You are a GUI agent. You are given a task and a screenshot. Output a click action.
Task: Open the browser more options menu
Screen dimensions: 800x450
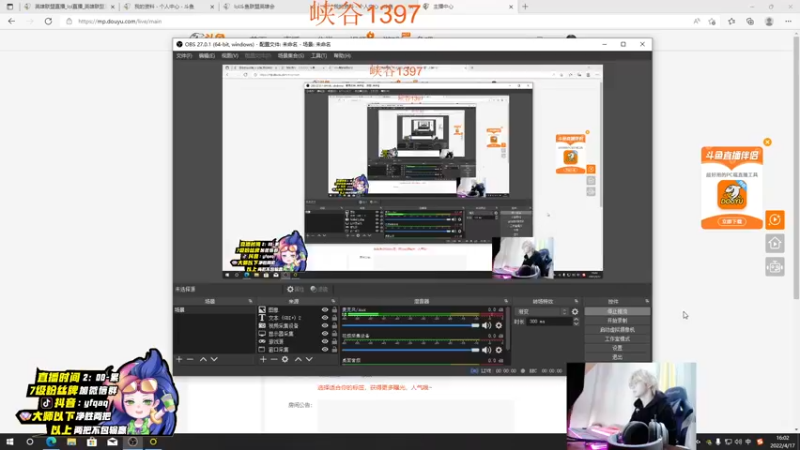tap(788, 21)
